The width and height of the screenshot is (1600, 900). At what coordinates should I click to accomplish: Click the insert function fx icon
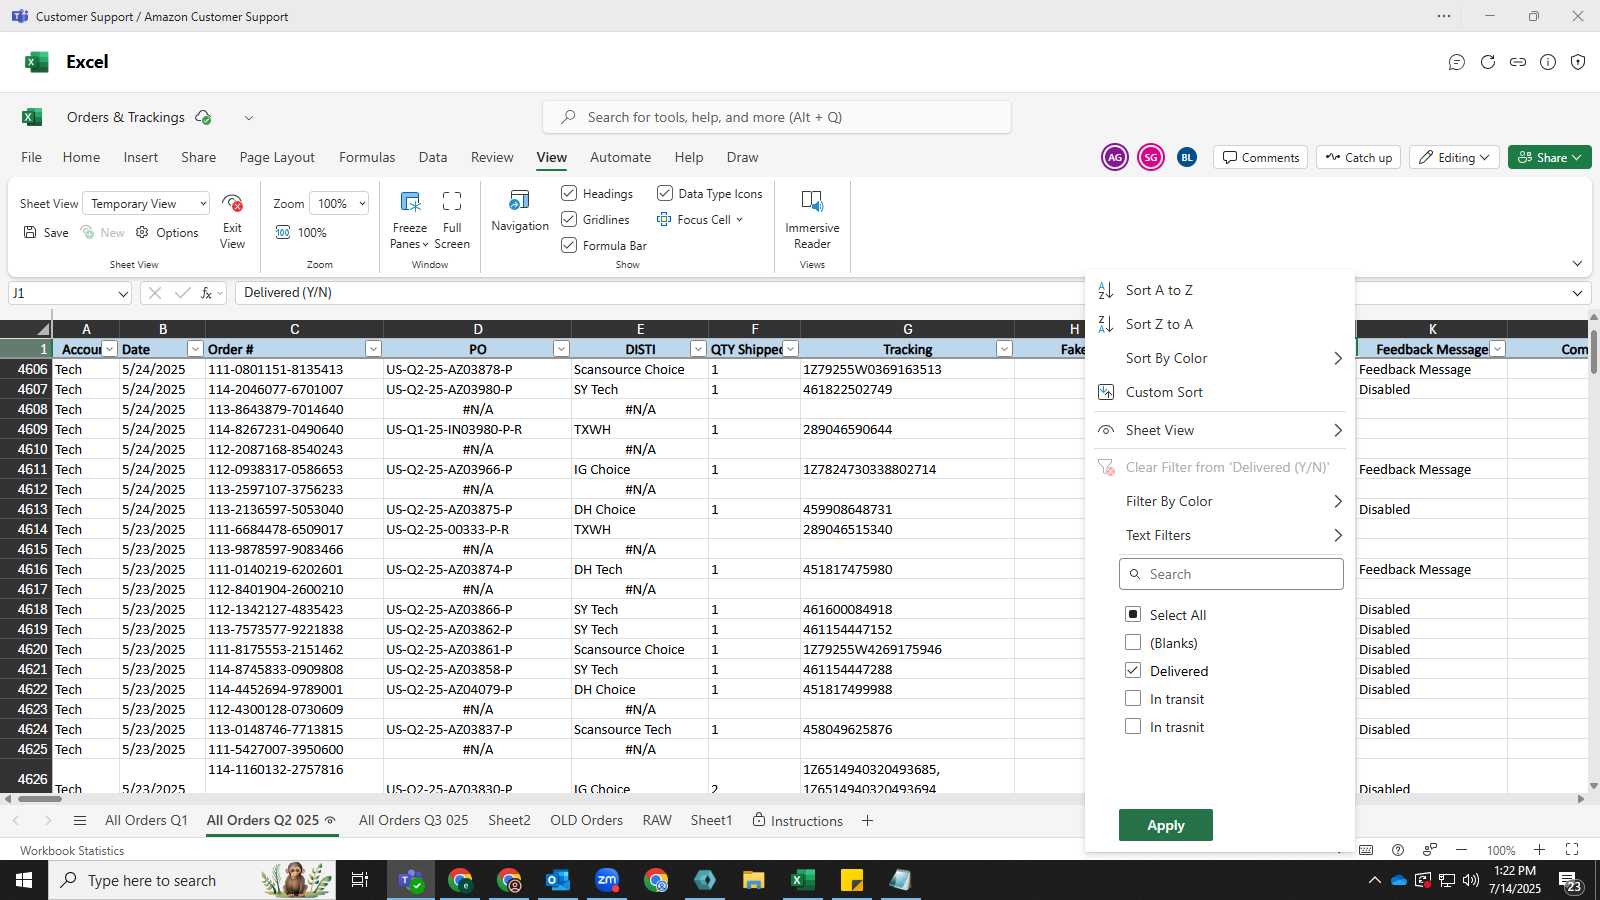pos(207,293)
